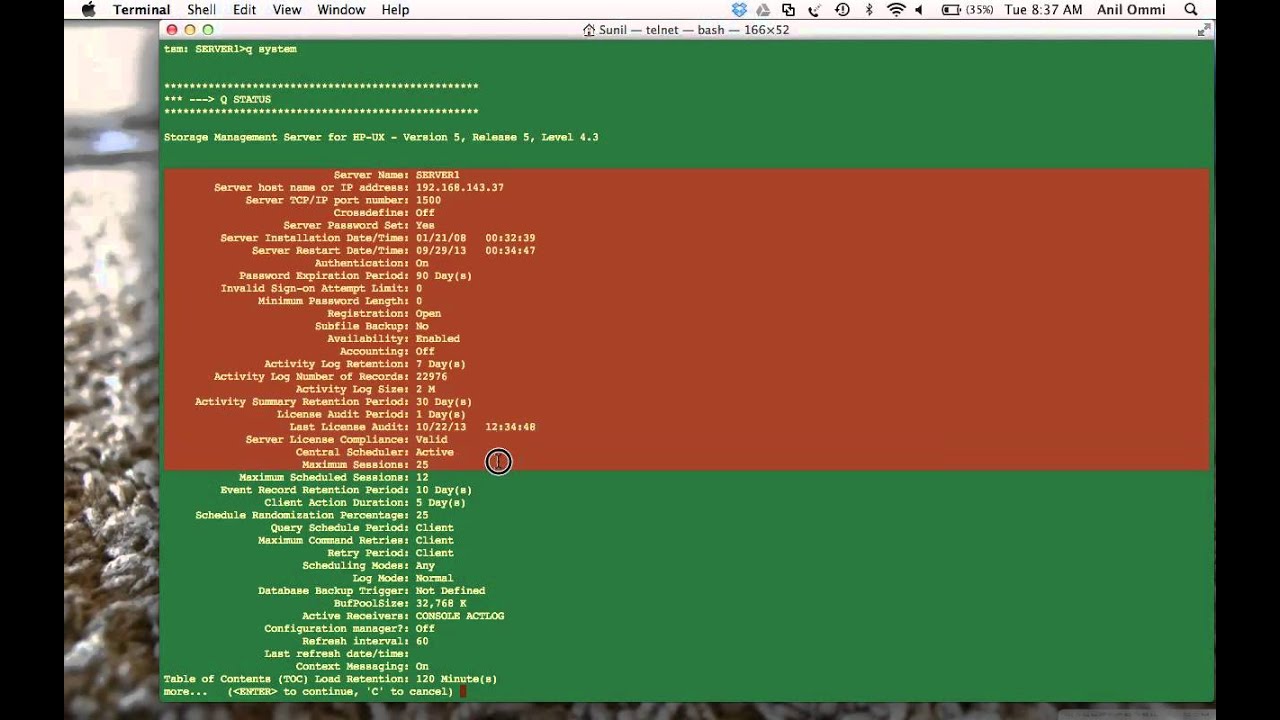The image size is (1280, 720).
Task: Click the 'Server Password Set: Yes' line
Action: 359,226
